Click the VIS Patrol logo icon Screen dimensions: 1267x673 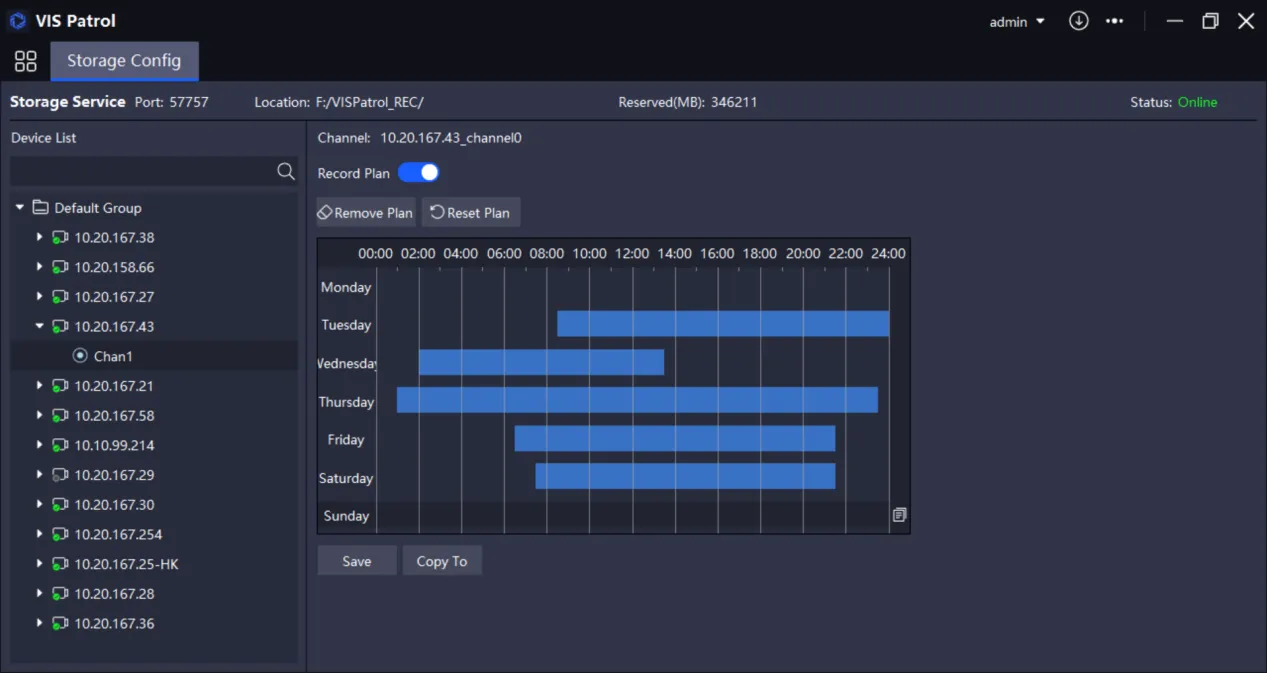[18, 21]
